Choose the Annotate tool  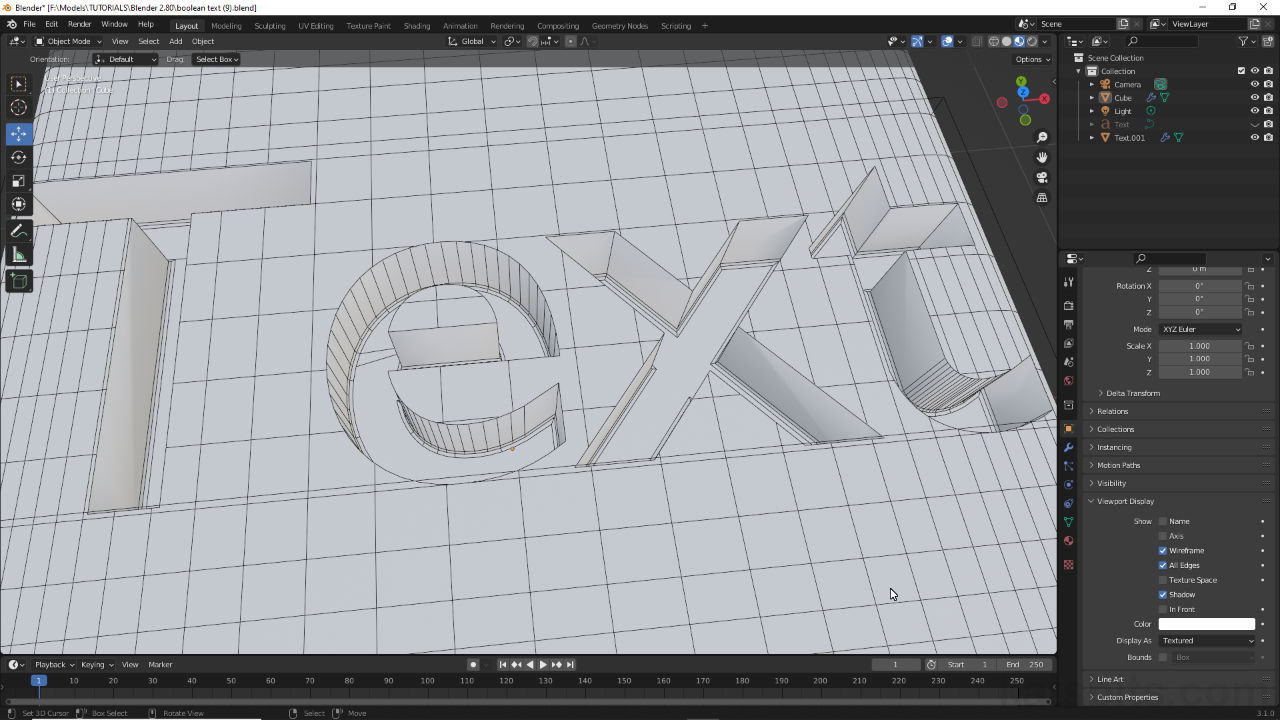pos(18,230)
